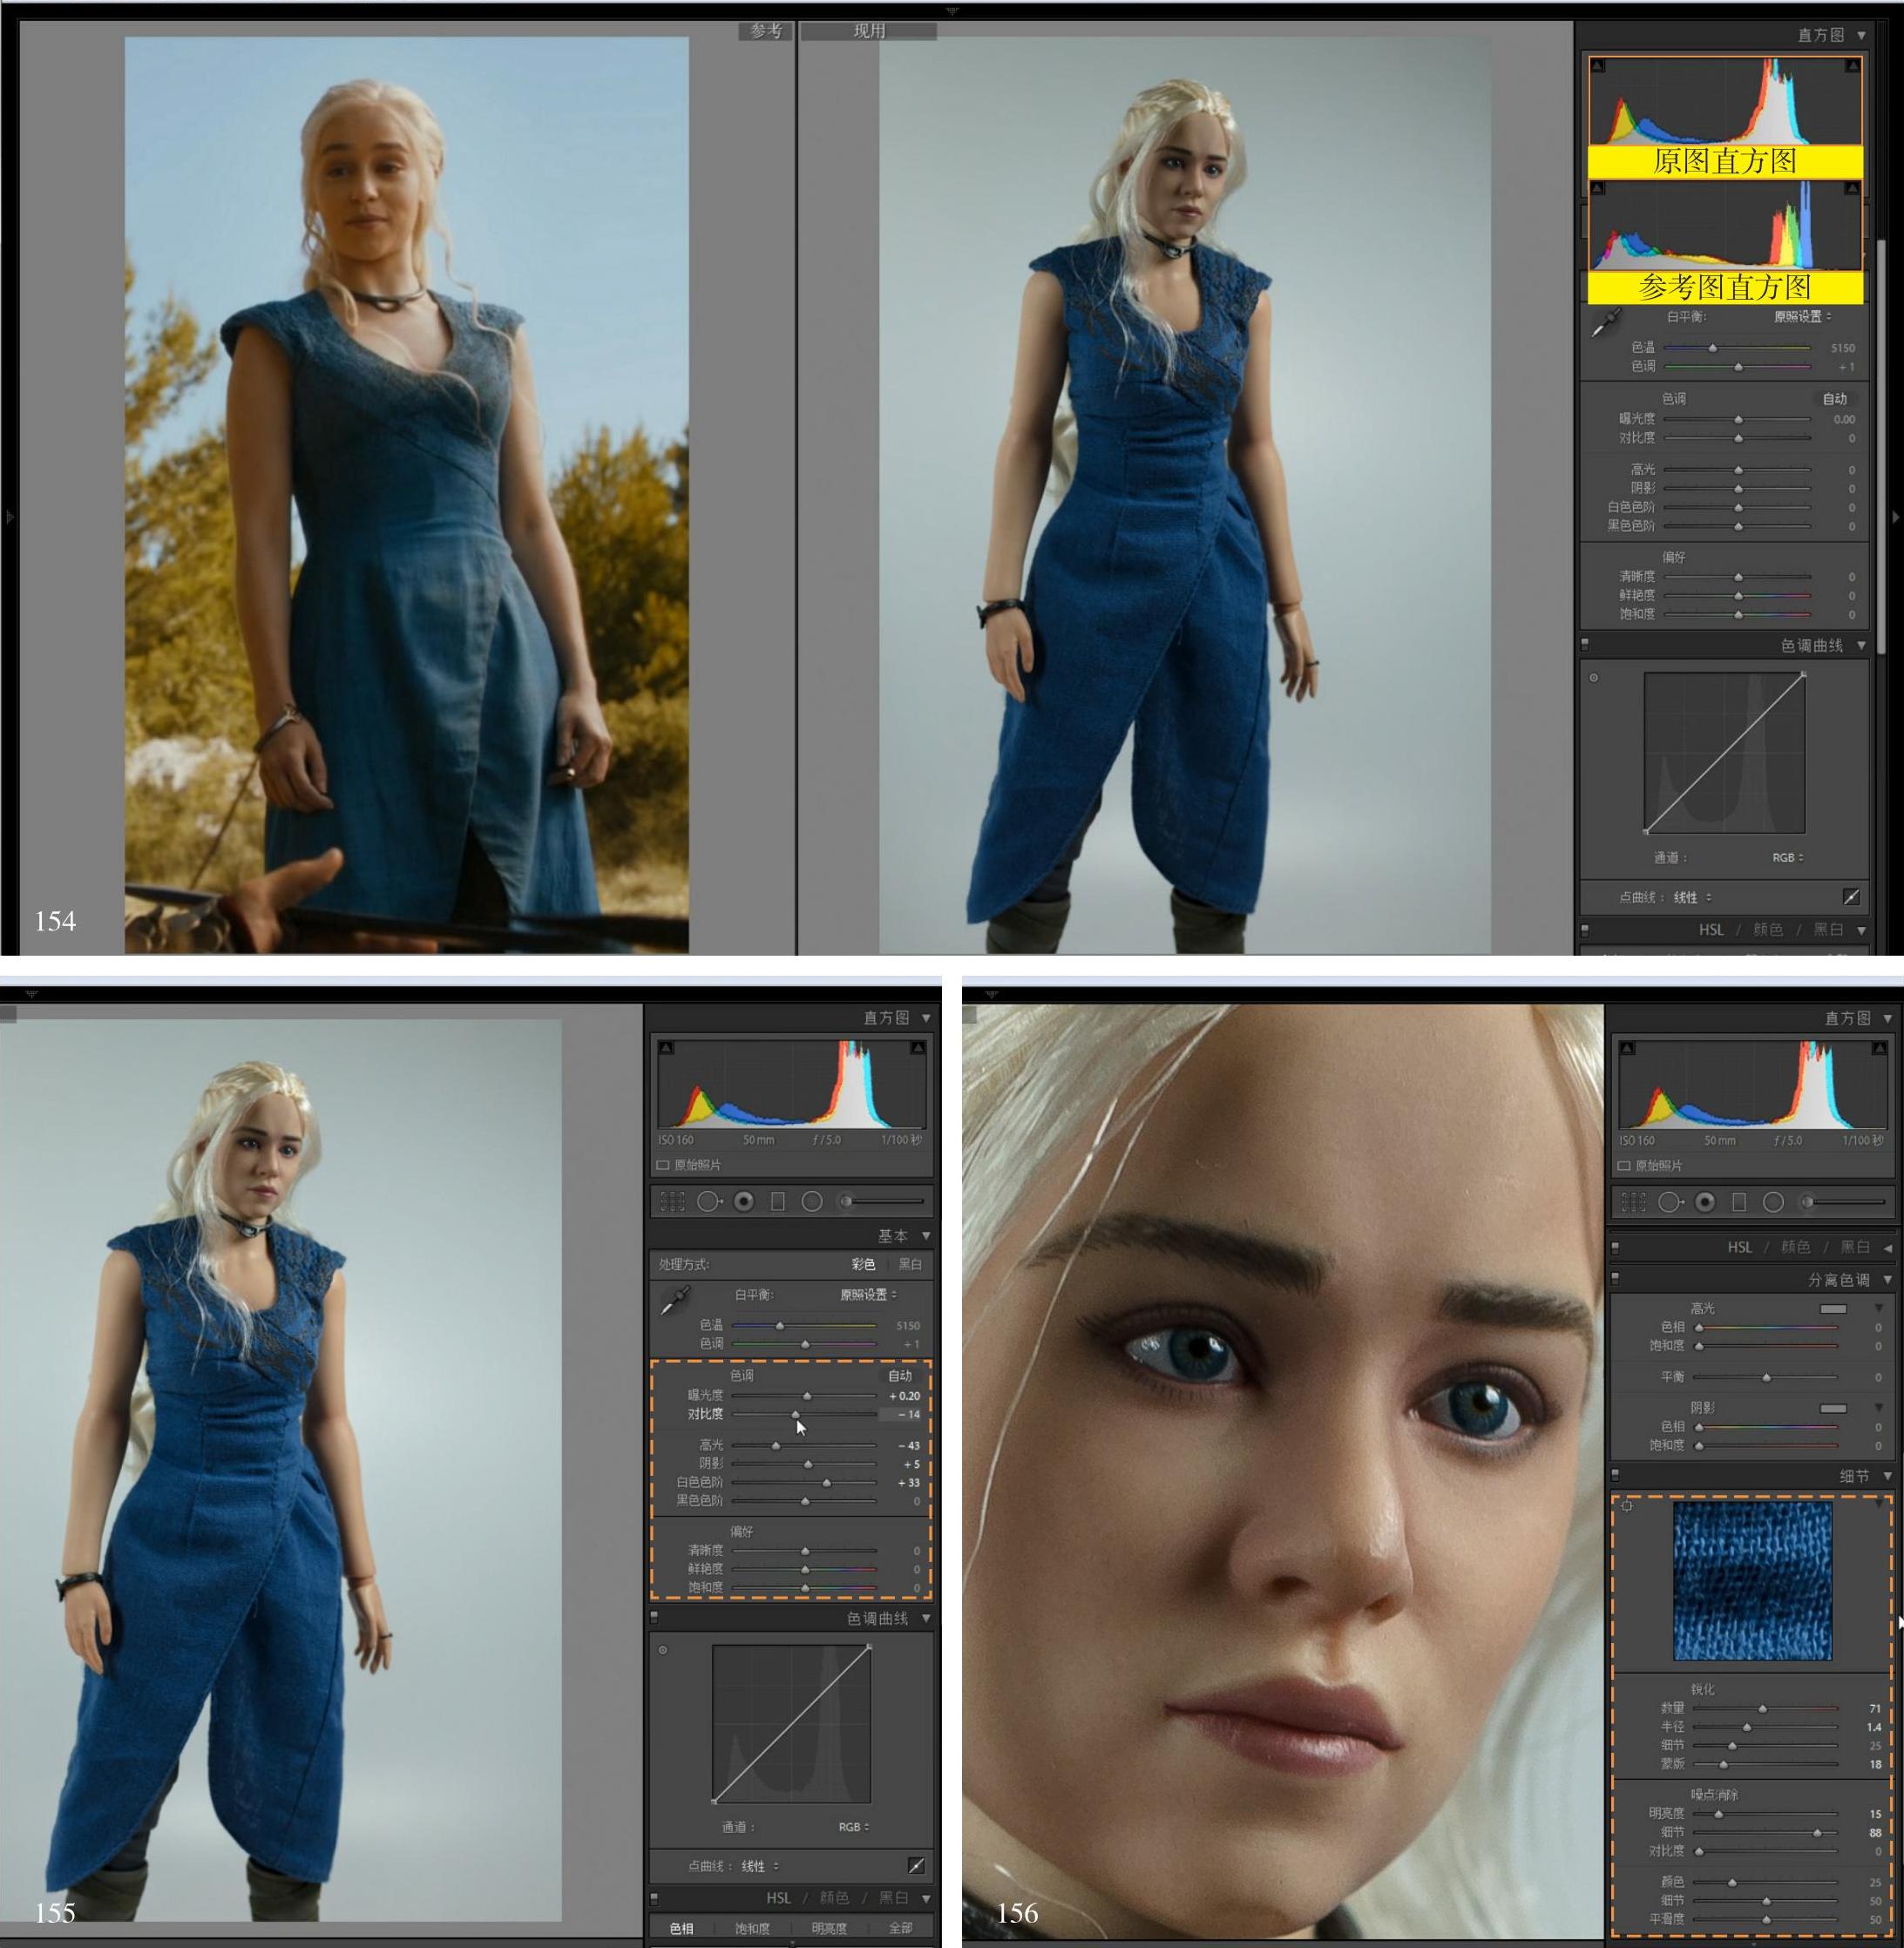Click detail zoom target icon in 细节 panel
This screenshot has width=1904, height=1948.
click(1627, 1506)
